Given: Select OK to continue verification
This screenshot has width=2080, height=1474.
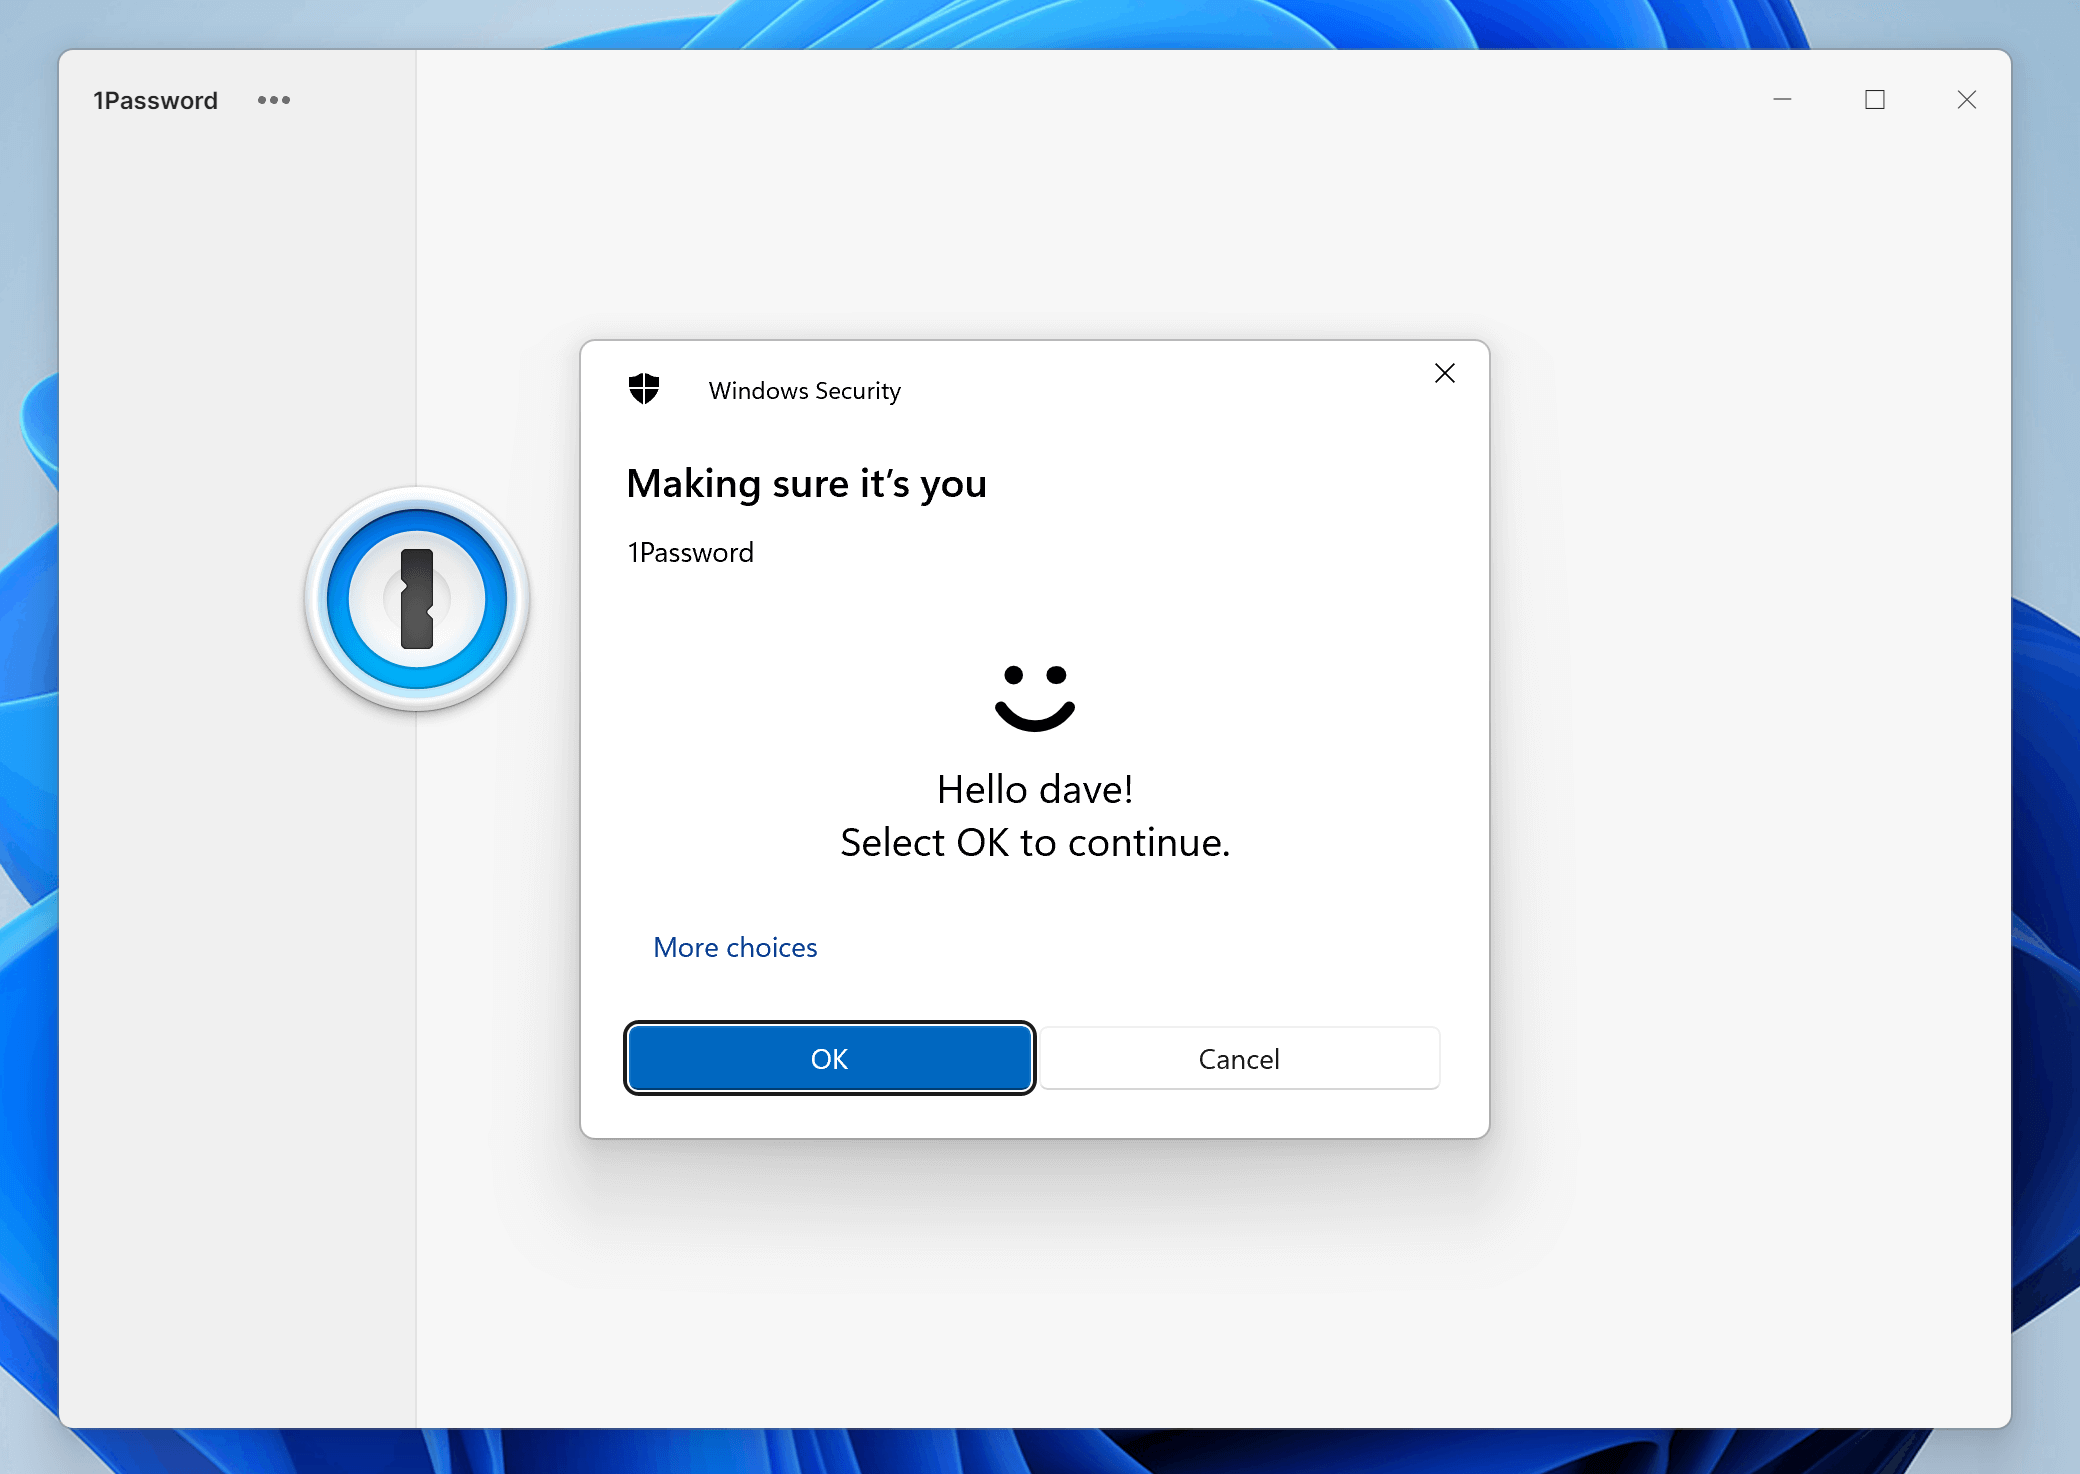Looking at the screenshot, I should tap(829, 1058).
